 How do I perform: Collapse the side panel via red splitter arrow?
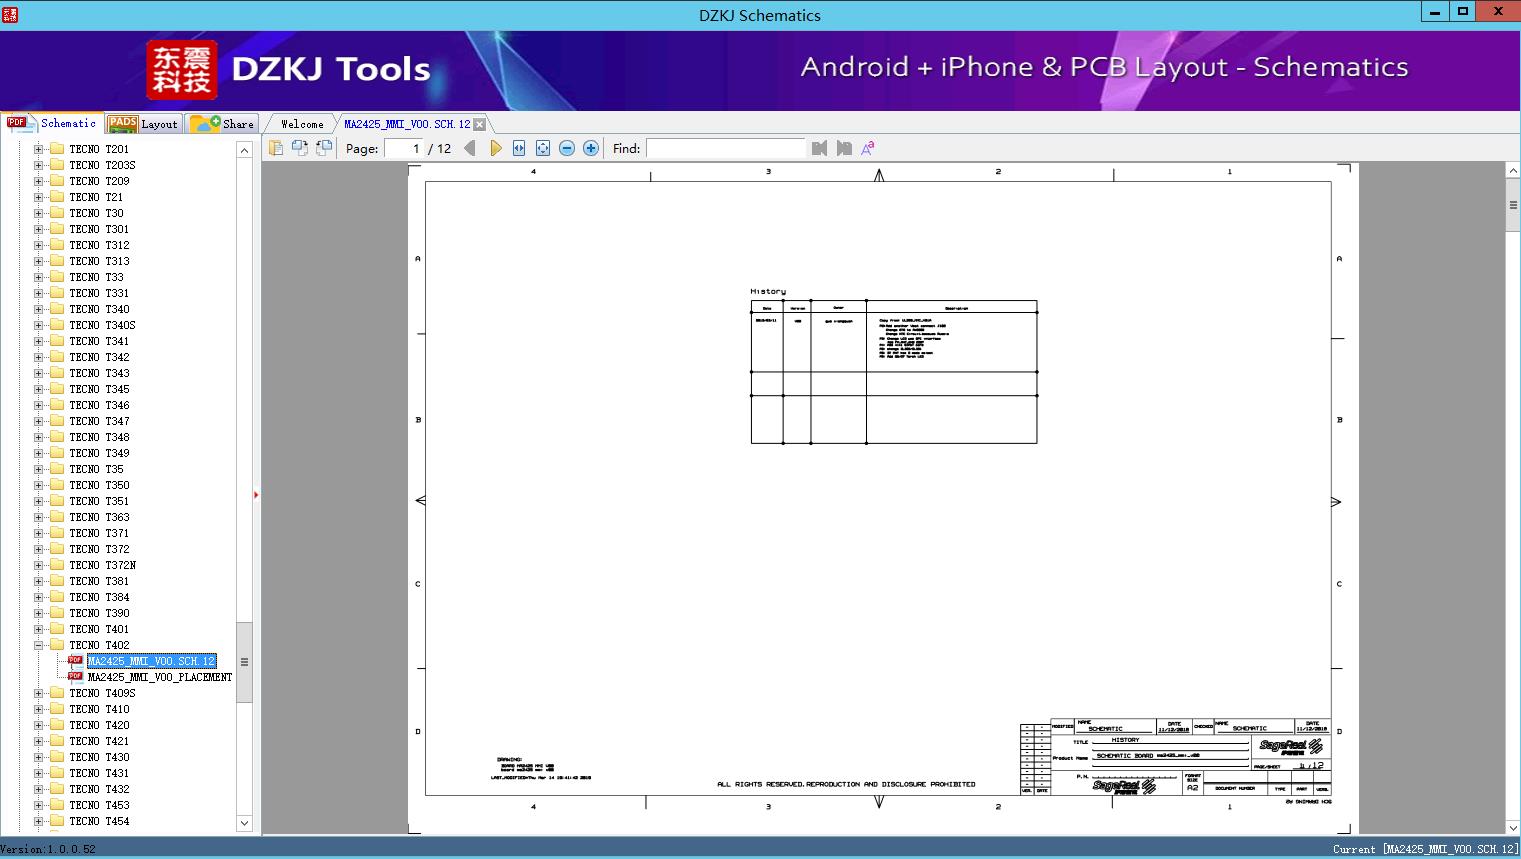click(256, 494)
